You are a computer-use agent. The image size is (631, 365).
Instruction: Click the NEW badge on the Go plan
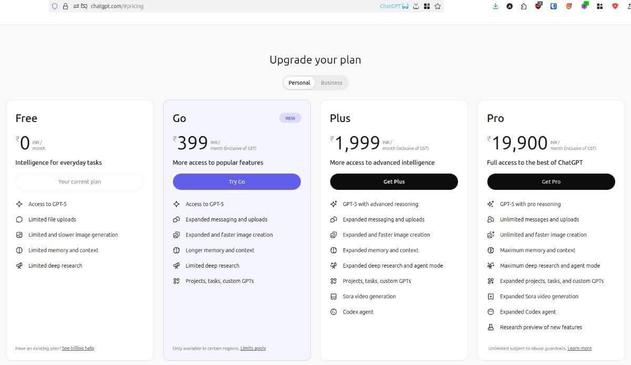(290, 118)
